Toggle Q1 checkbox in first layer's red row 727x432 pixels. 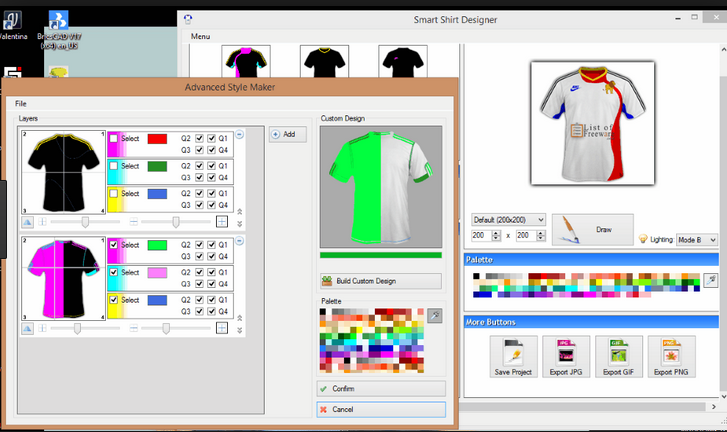tap(211, 138)
